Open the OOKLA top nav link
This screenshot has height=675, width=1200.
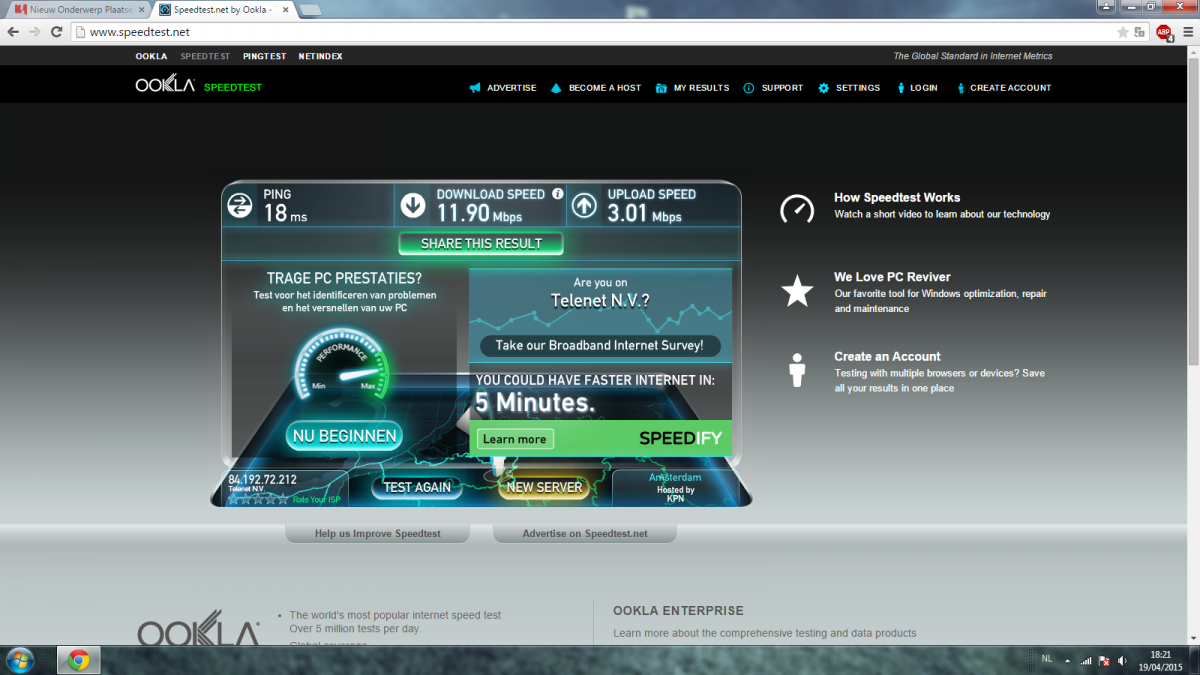click(x=151, y=56)
